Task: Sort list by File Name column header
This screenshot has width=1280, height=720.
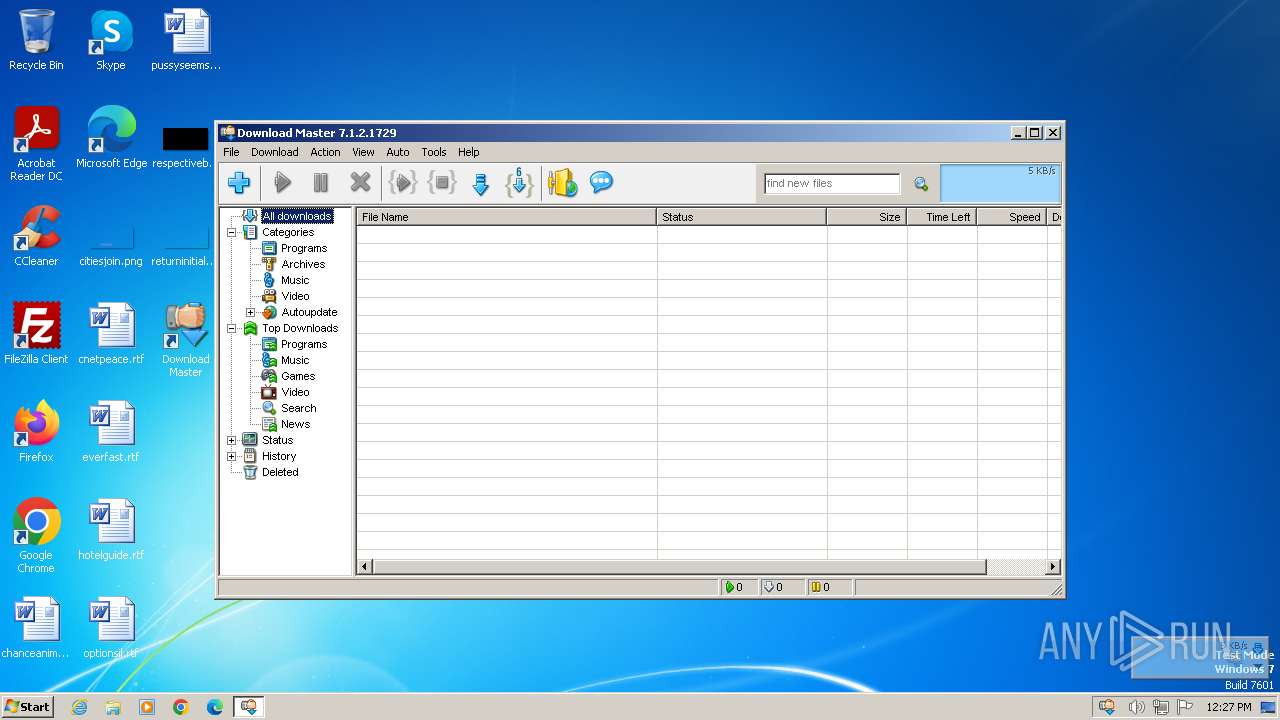Action: click(506, 217)
